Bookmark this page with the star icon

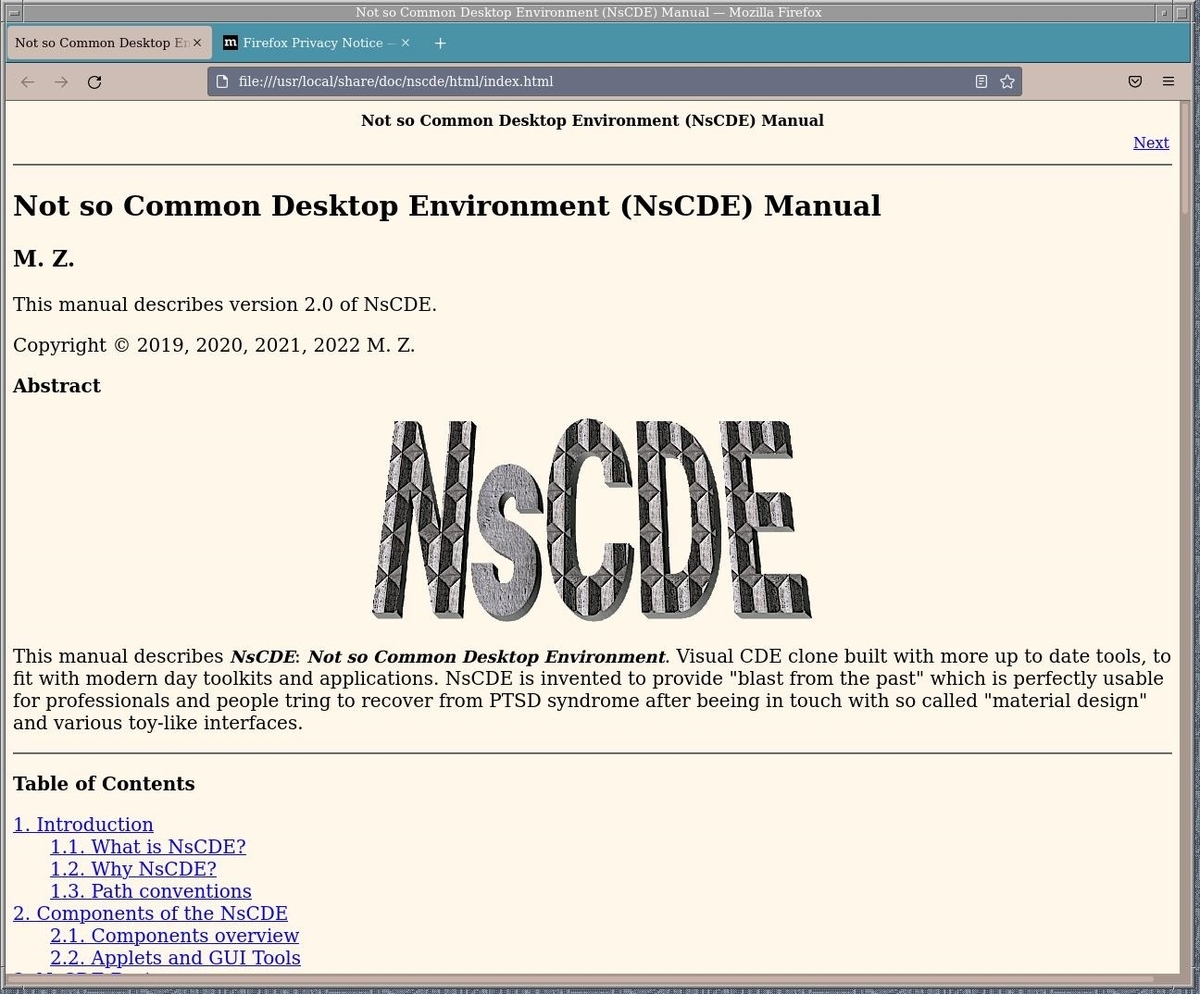(1007, 82)
